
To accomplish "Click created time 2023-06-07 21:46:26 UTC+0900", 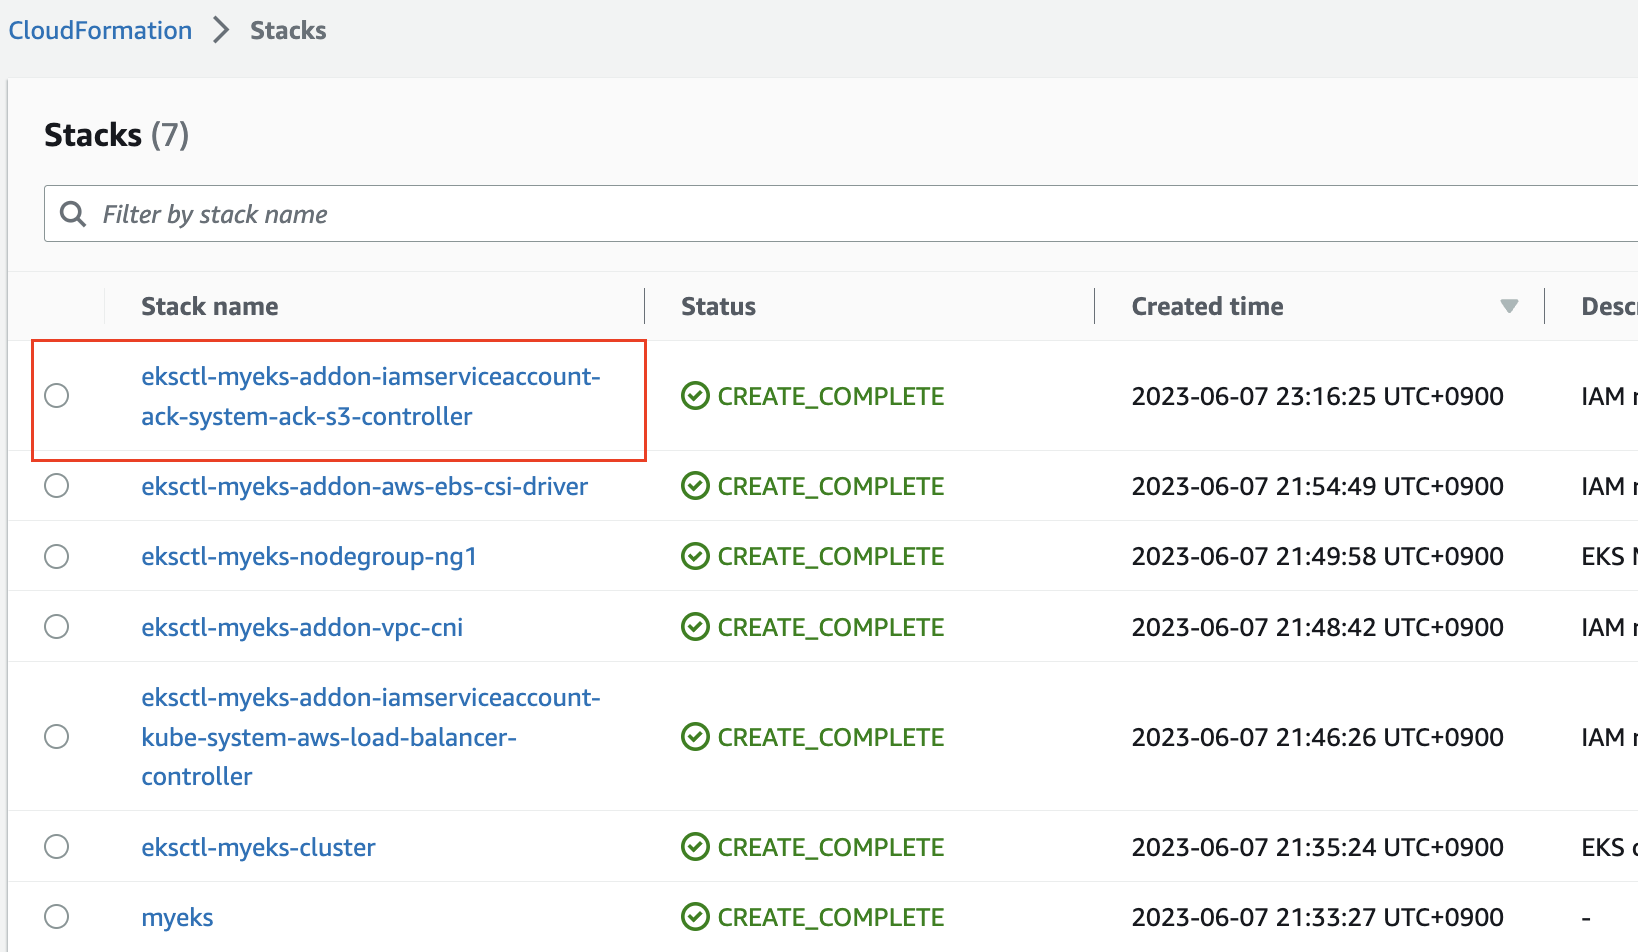I will tap(1317, 737).
